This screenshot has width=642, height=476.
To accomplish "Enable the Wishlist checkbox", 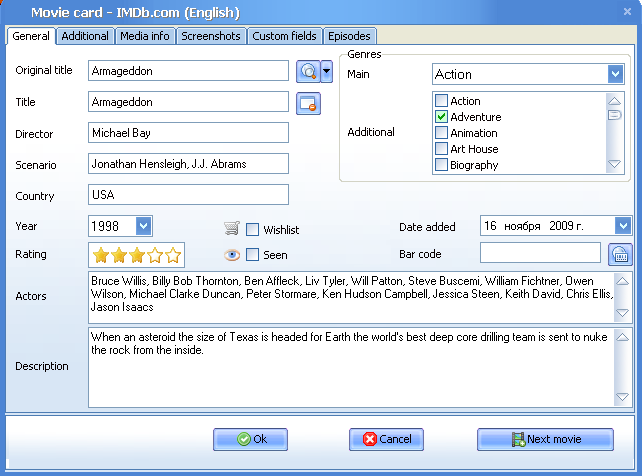I will (x=252, y=230).
